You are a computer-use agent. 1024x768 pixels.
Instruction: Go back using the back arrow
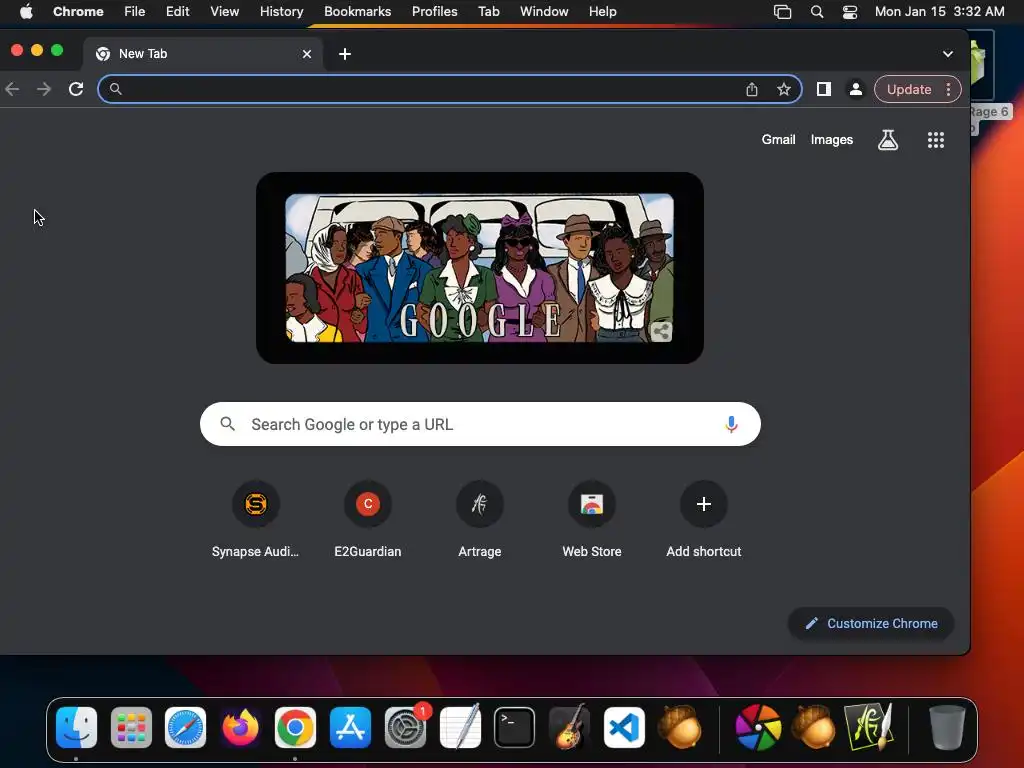click(x=12, y=89)
